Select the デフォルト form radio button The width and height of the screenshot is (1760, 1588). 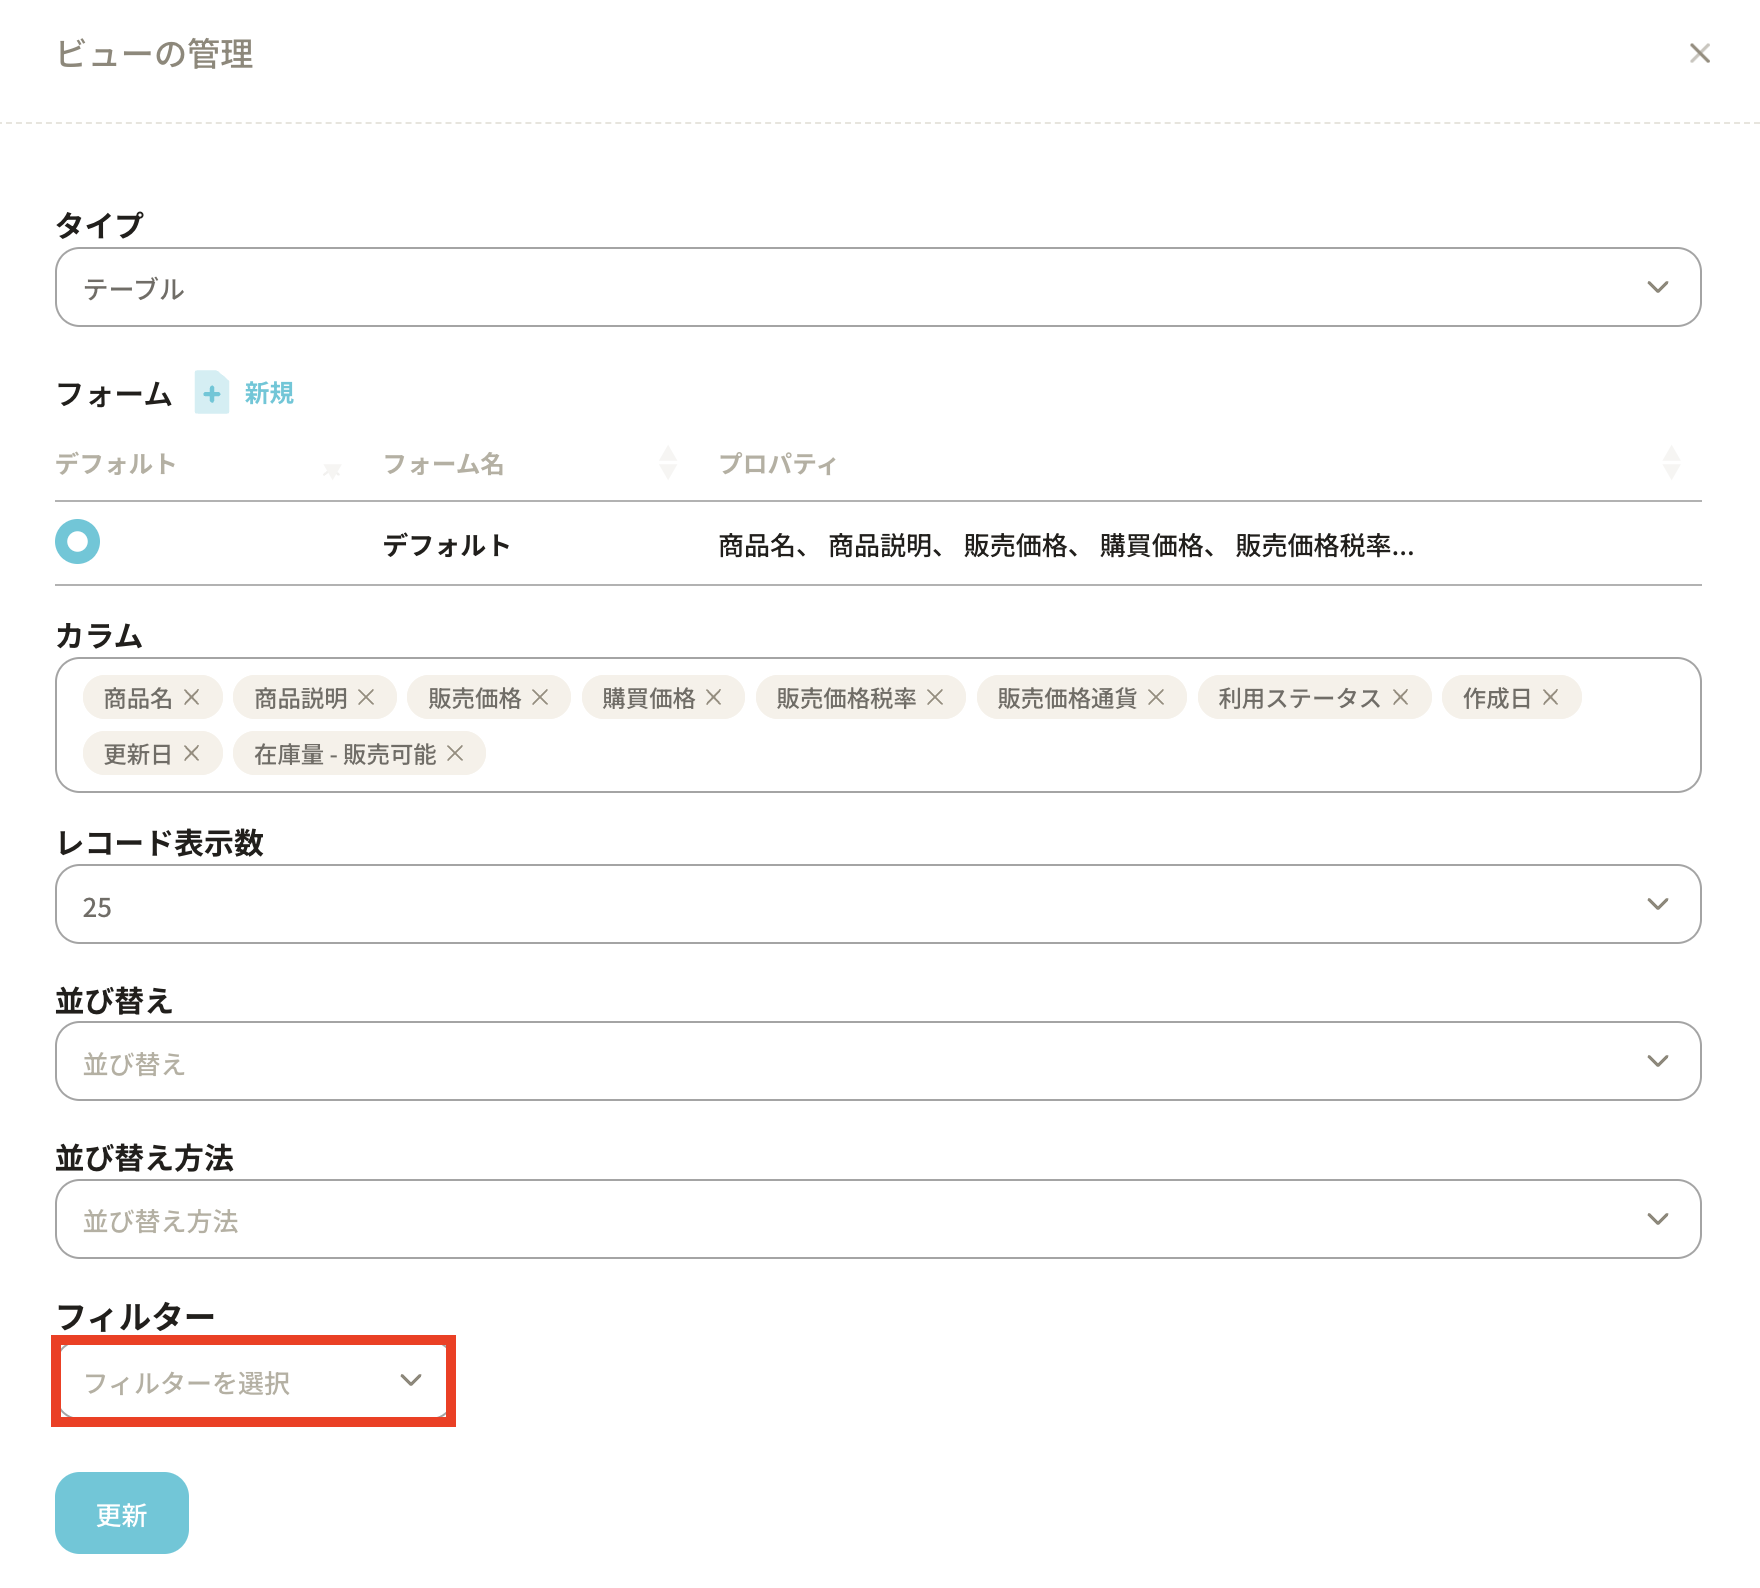[77, 542]
